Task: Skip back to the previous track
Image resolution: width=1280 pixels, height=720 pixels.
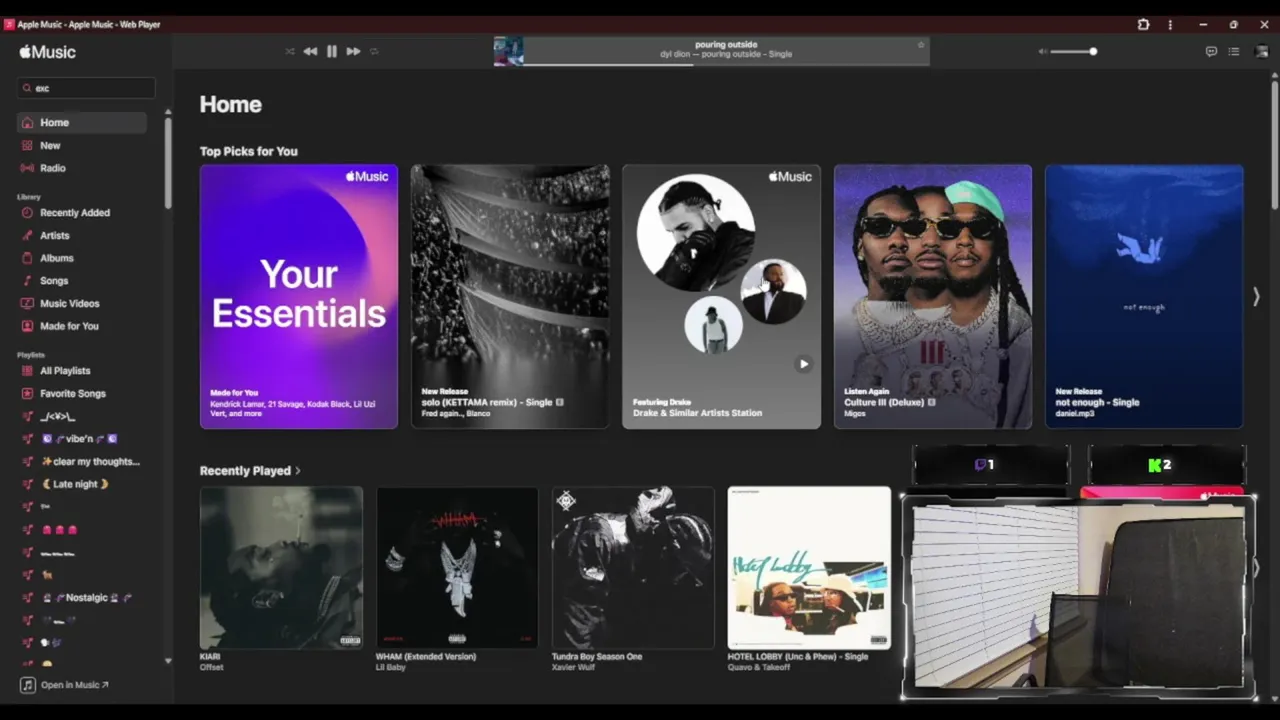Action: click(x=310, y=51)
